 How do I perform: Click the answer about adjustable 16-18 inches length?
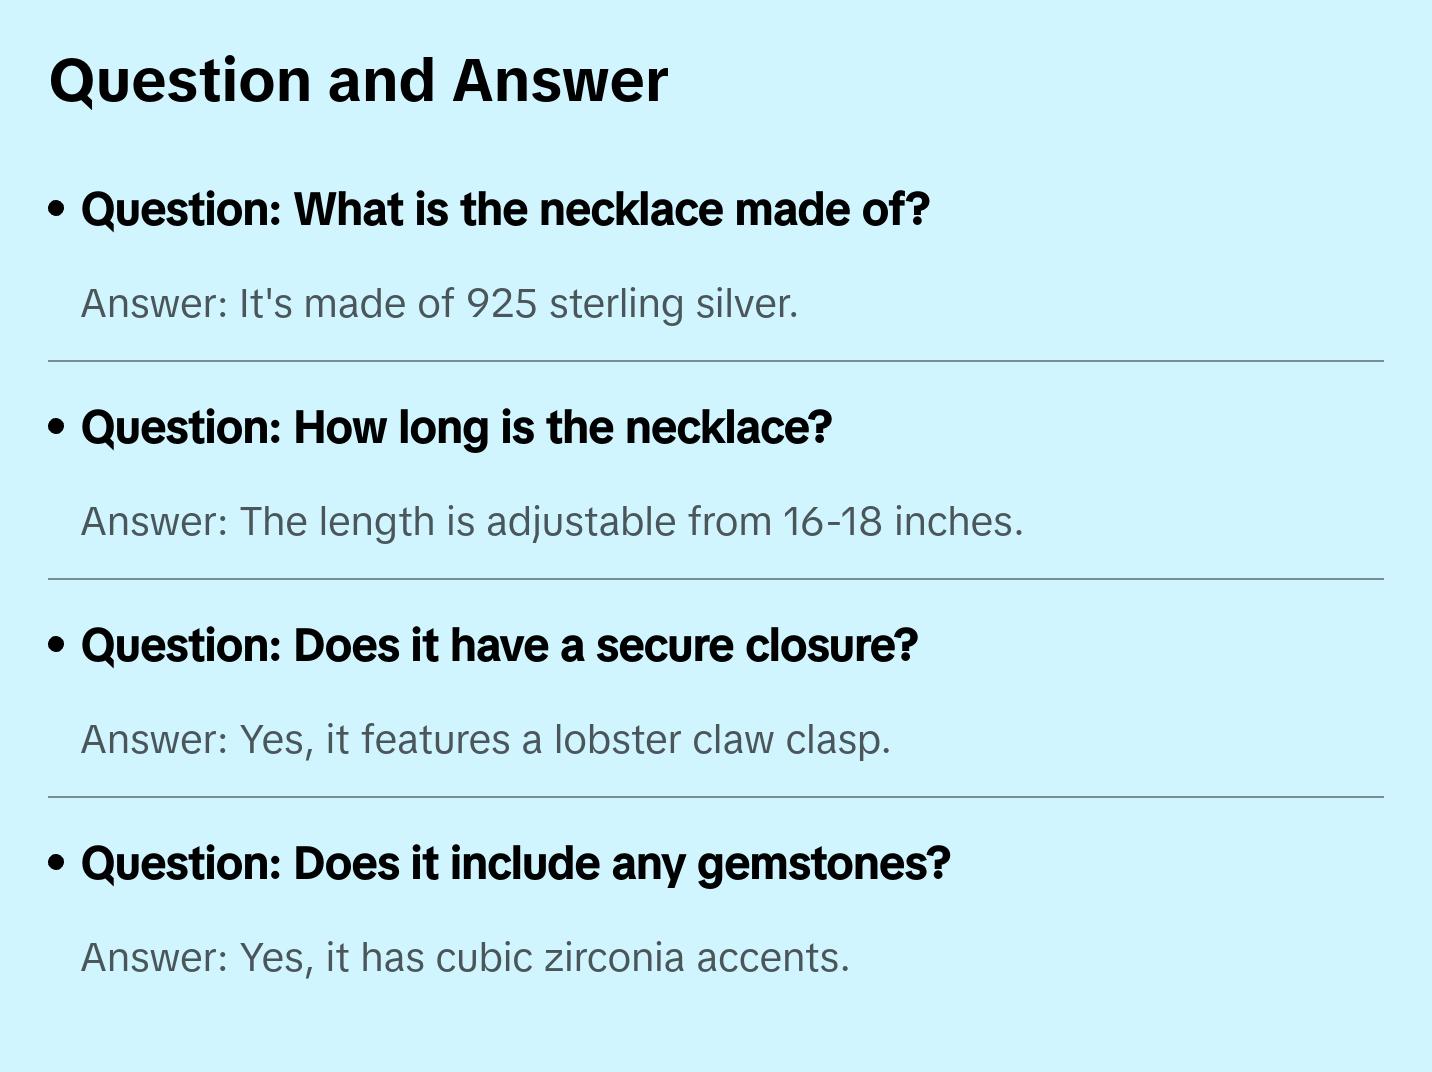coord(552,522)
